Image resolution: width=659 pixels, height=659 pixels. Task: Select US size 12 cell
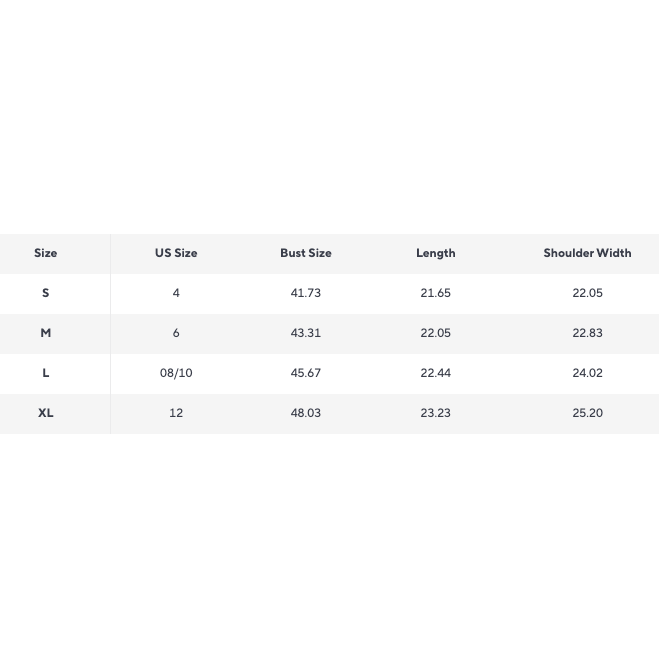click(x=176, y=413)
